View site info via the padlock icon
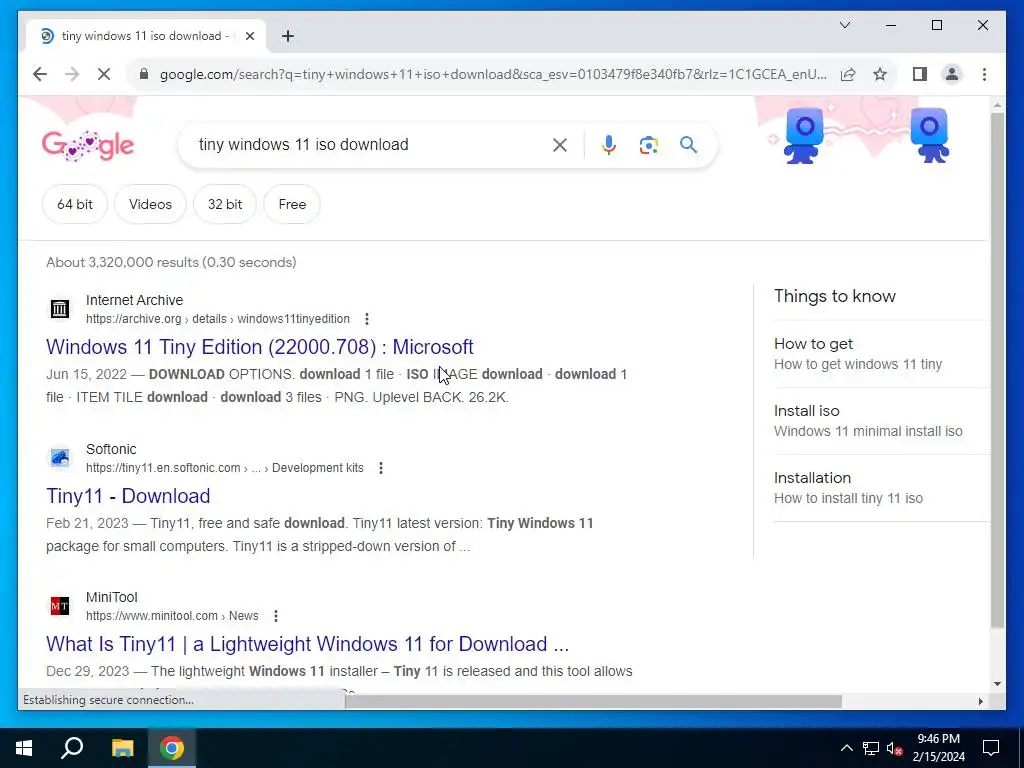Viewport: 1024px width, 768px height. tap(144, 74)
